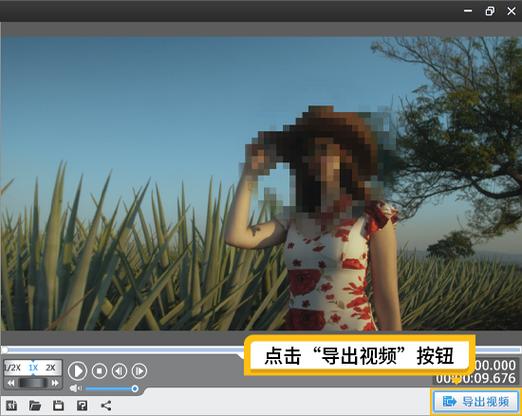Open an existing project folder

[35, 405]
